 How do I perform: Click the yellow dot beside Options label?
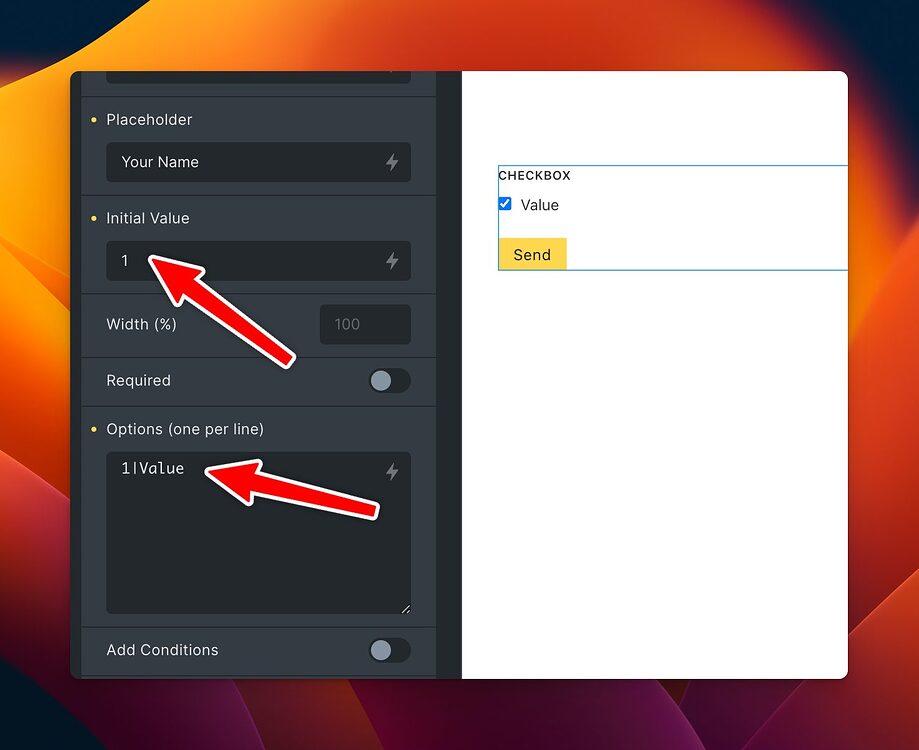tap(95, 429)
